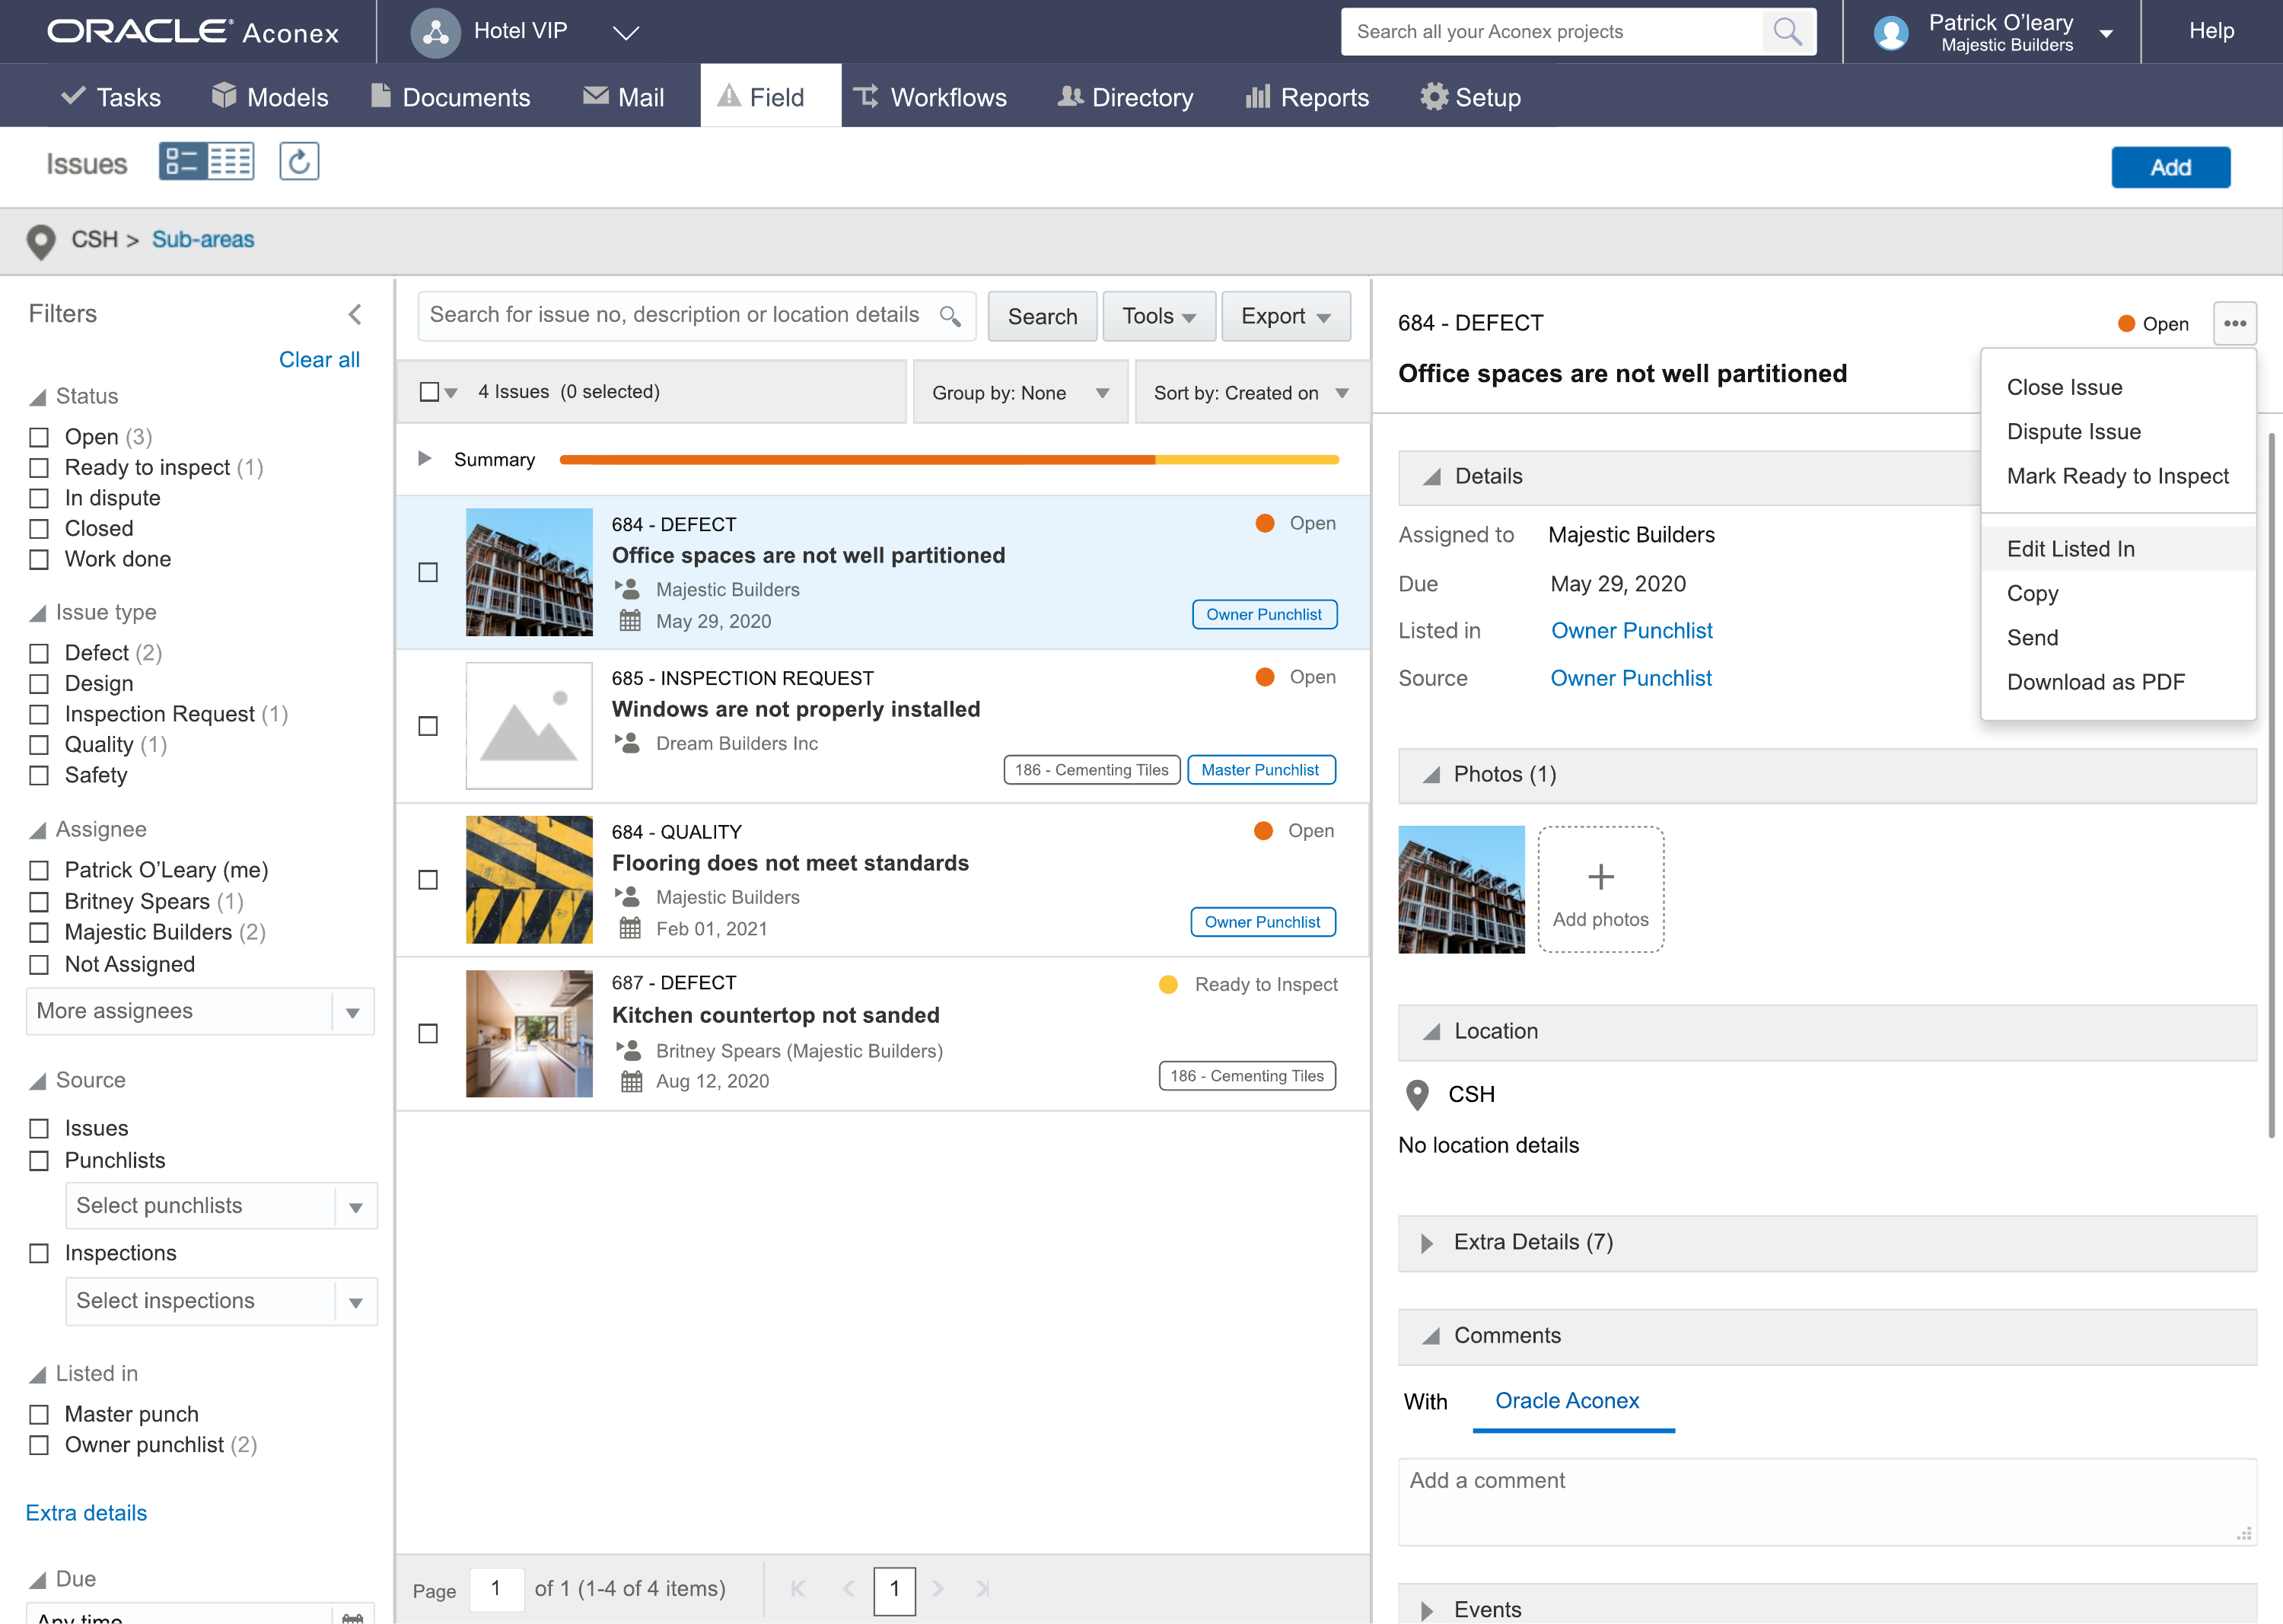Image resolution: width=2283 pixels, height=1624 pixels.
Task: Open the More assignees dropdown
Action: [x=200, y=1012]
